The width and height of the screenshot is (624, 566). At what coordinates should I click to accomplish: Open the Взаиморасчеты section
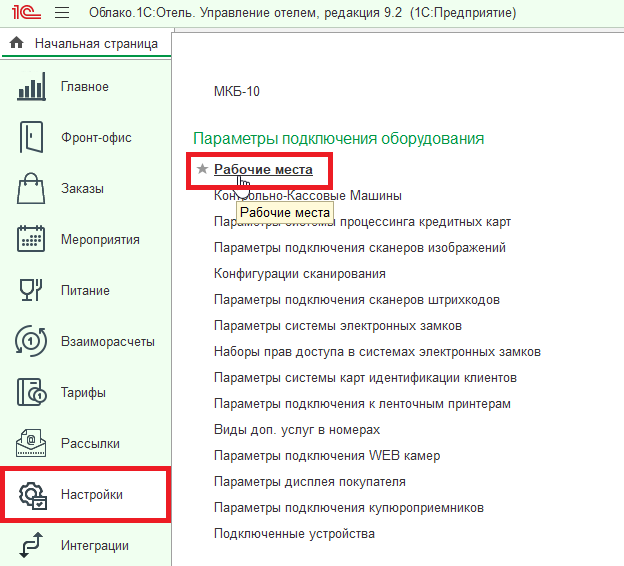tap(108, 341)
